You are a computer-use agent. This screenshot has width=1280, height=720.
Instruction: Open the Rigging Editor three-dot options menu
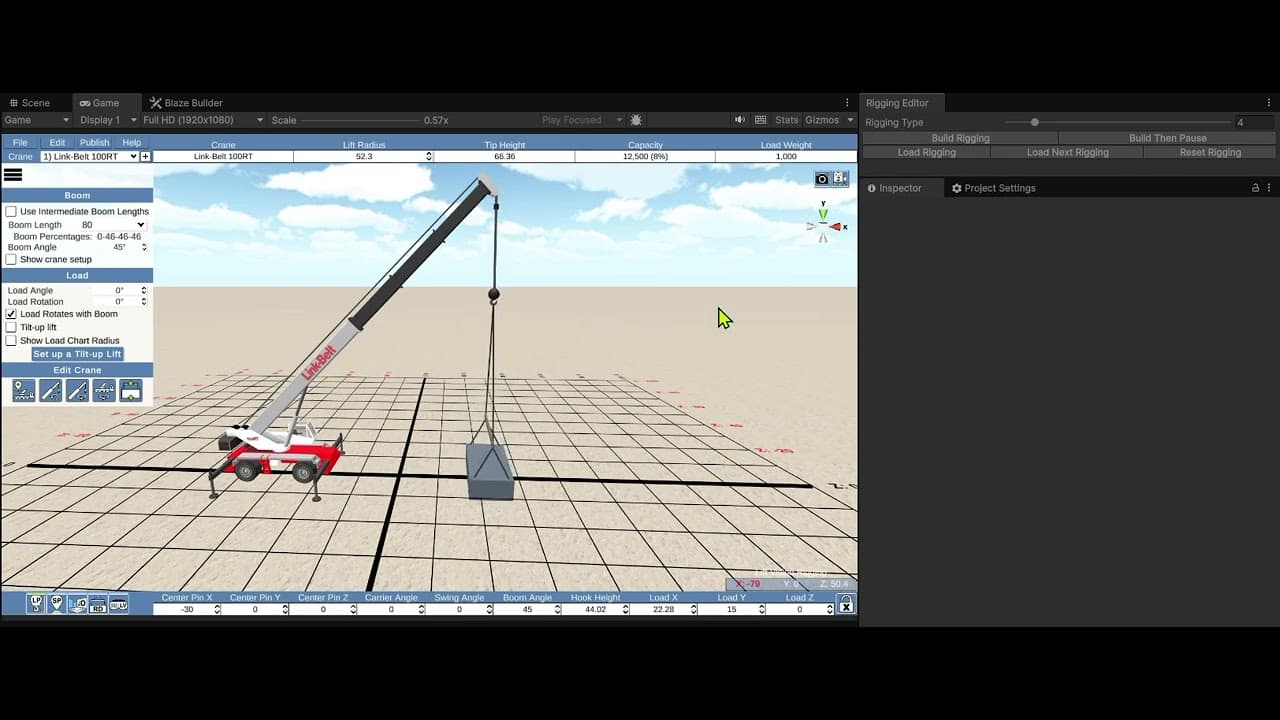click(x=1271, y=103)
